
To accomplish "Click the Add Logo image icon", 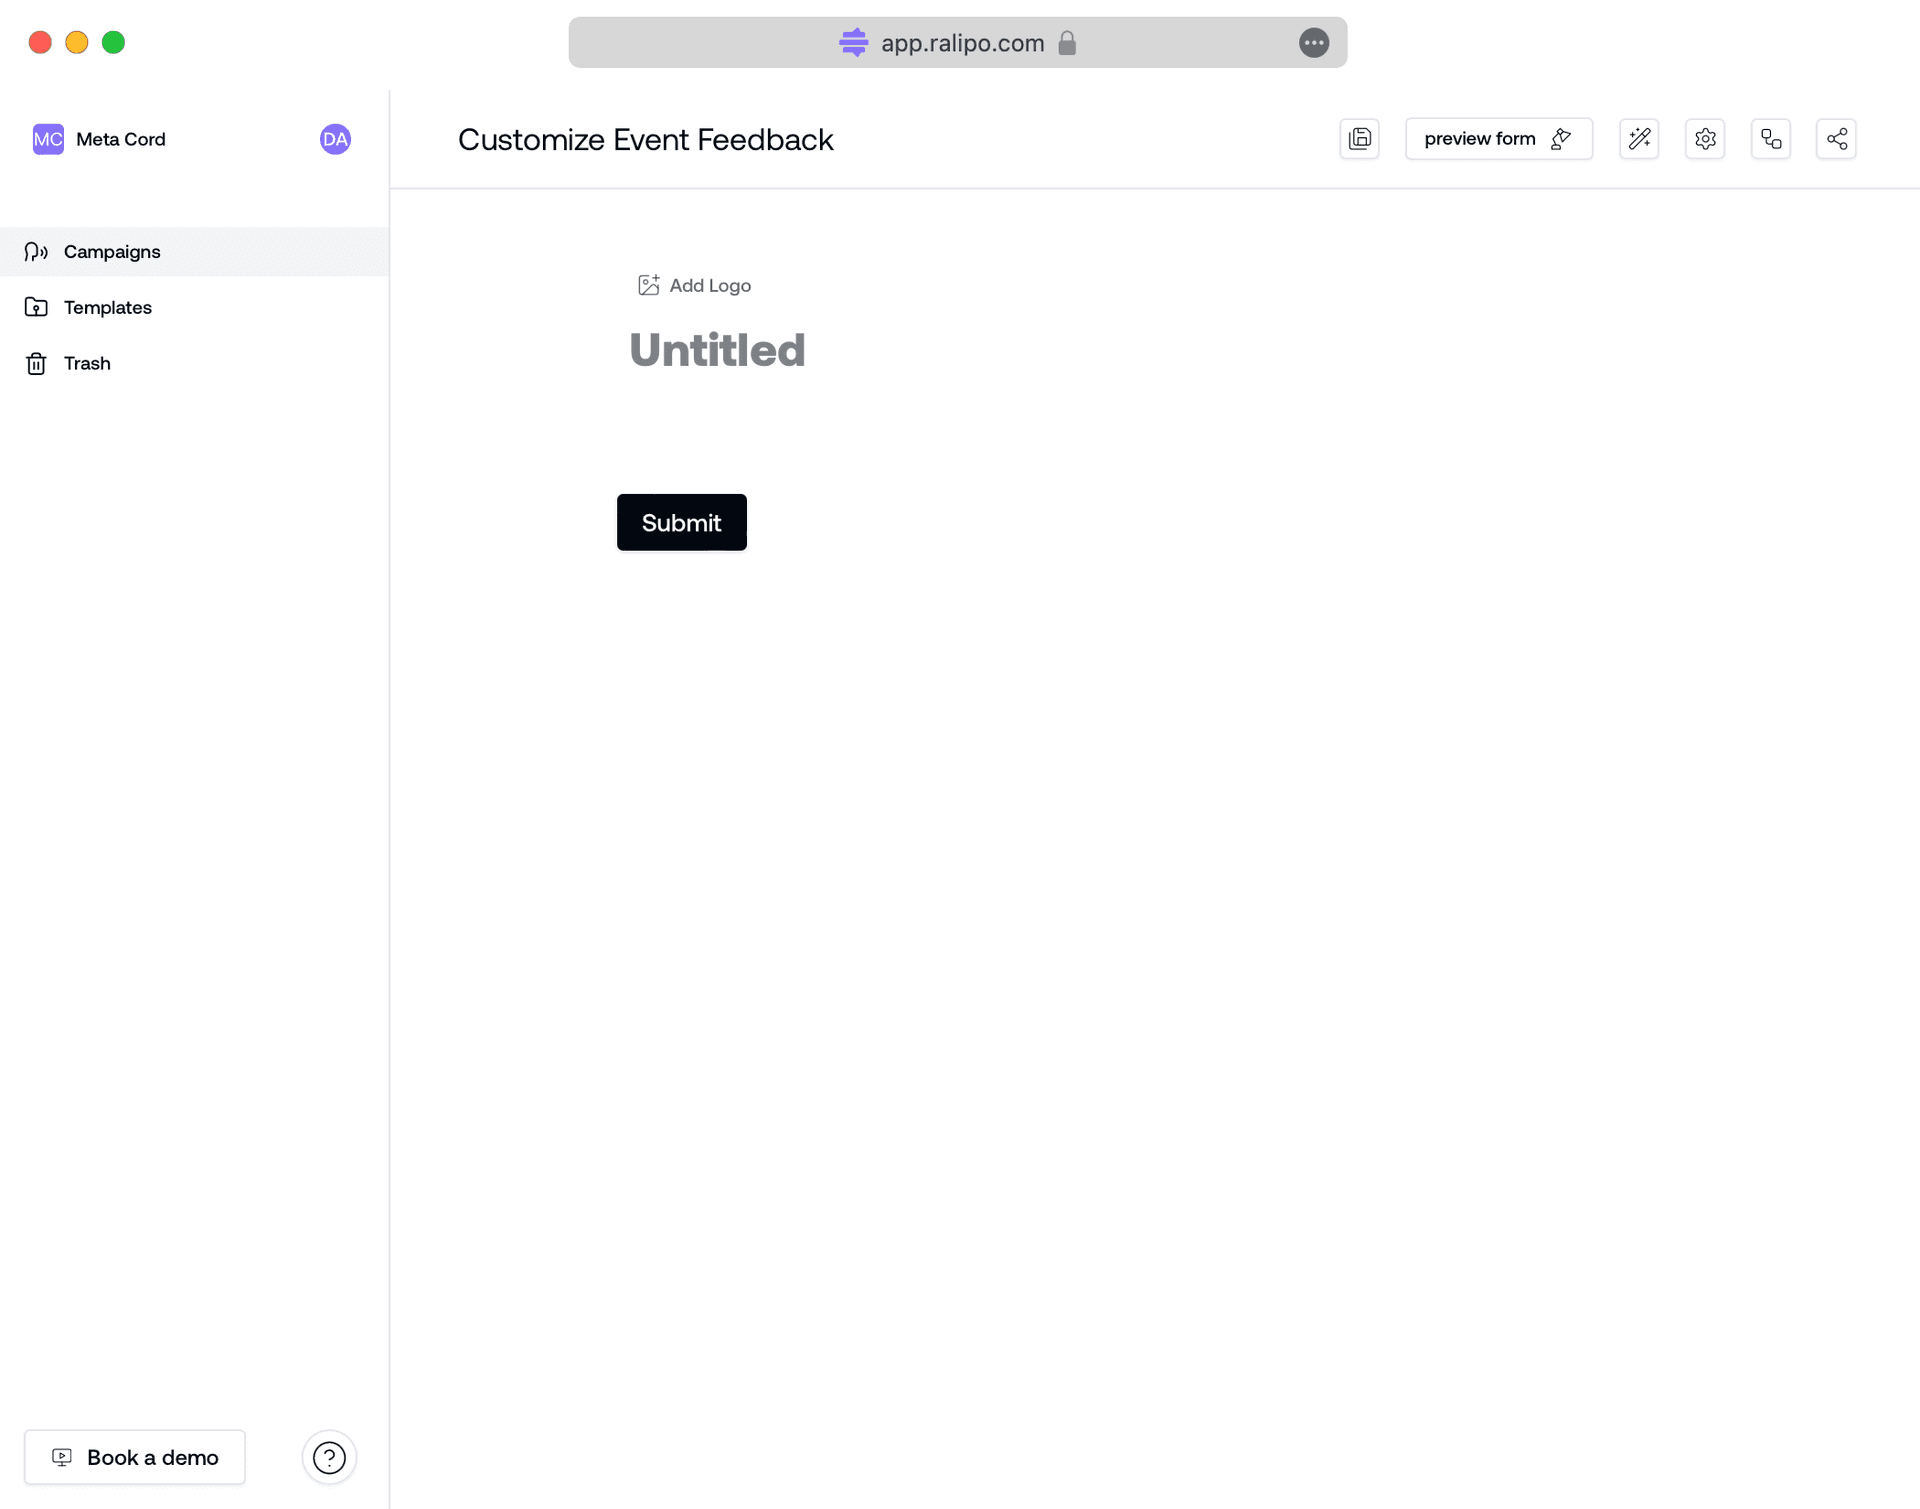I will coord(648,285).
